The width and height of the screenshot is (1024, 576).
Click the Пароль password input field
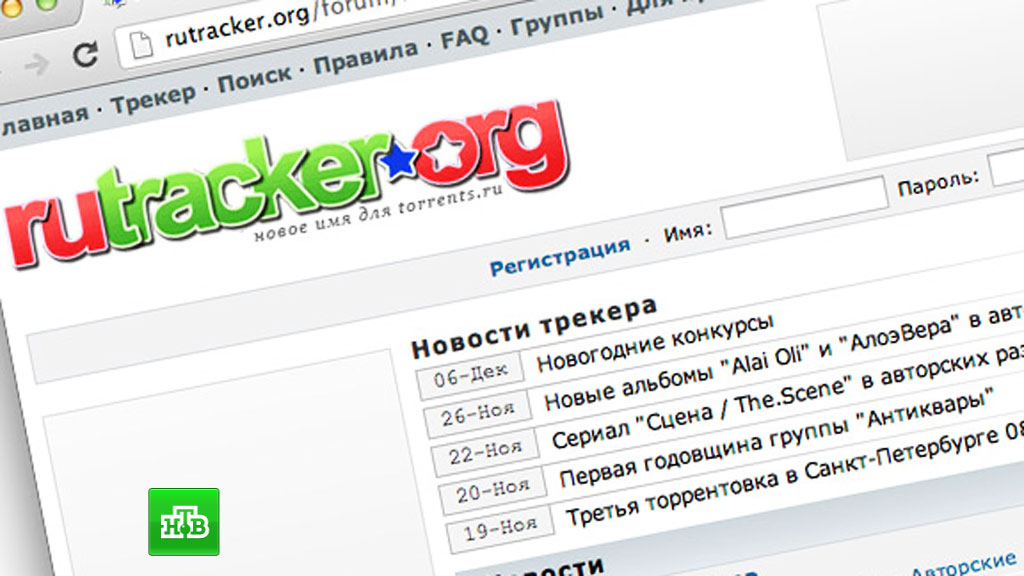pos(1008,167)
